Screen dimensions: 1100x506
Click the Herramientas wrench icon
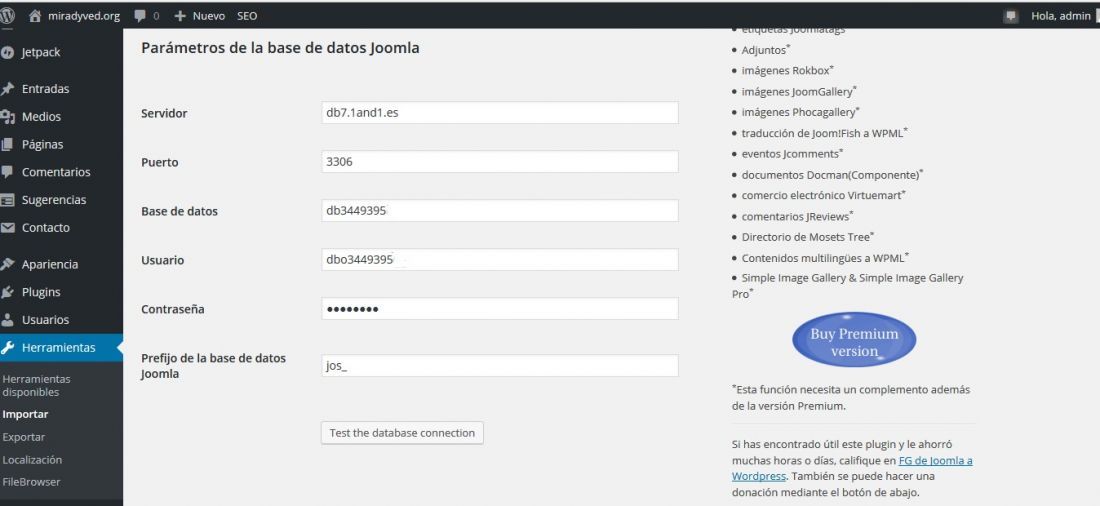click(x=8, y=347)
